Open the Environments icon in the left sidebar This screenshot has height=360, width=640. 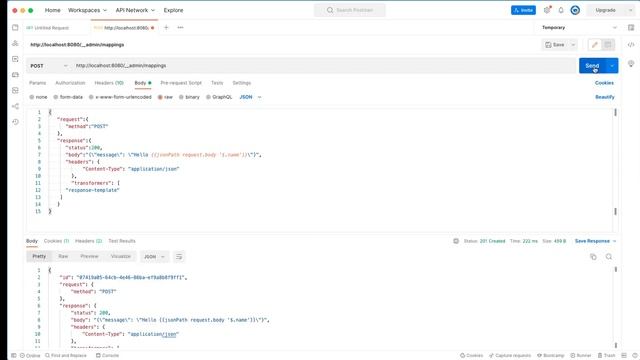tap(15, 59)
